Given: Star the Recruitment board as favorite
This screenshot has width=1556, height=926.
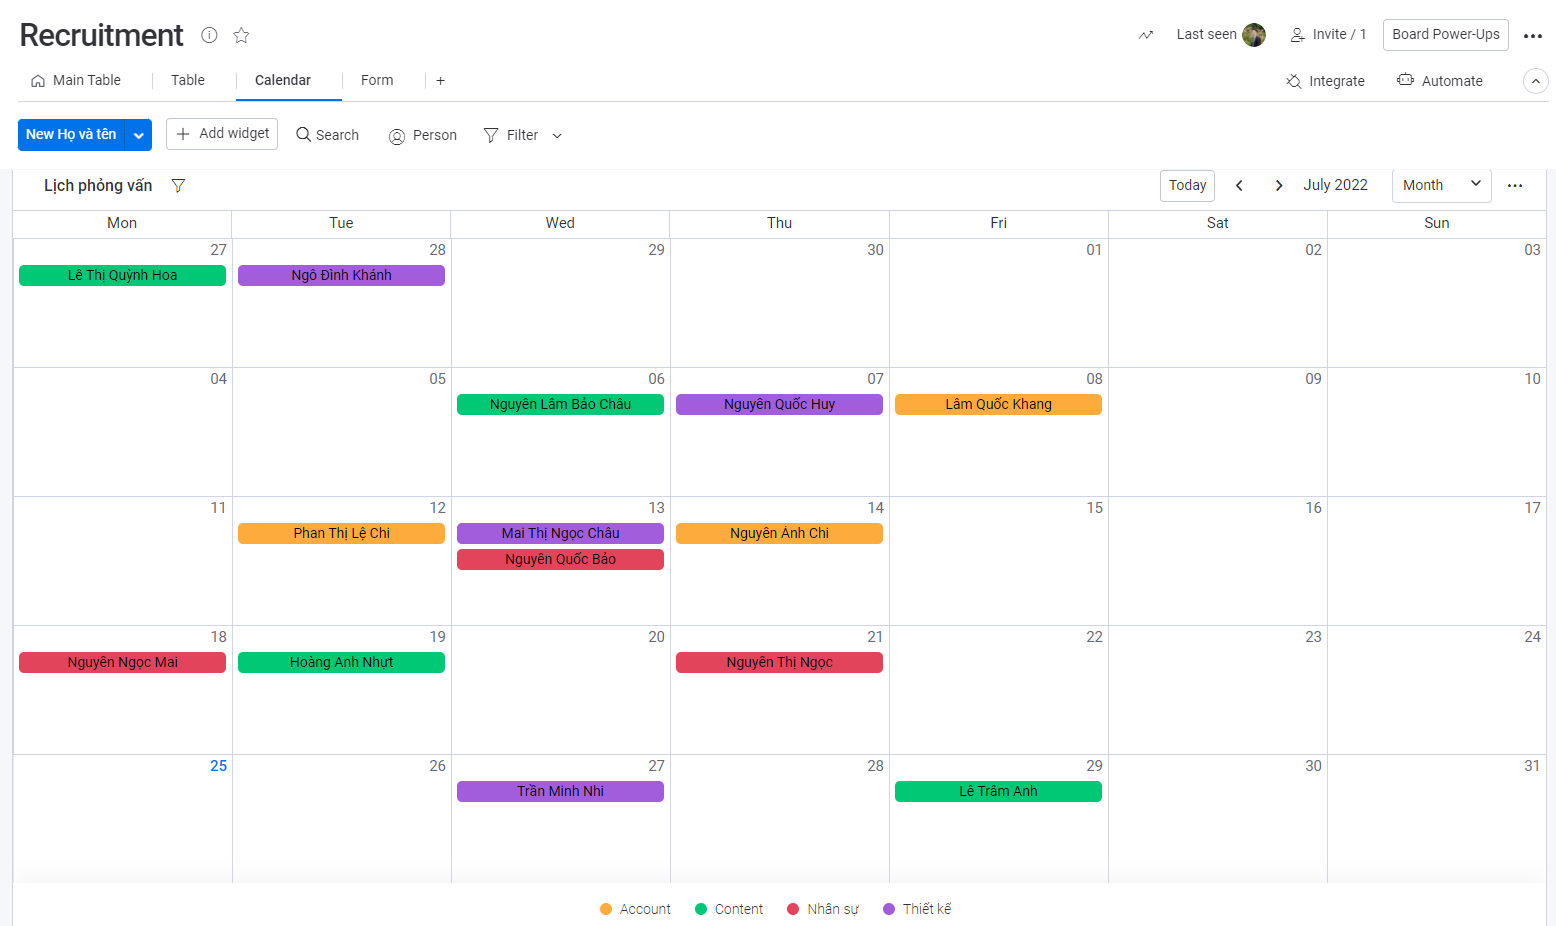Looking at the screenshot, I should [241, 35].
